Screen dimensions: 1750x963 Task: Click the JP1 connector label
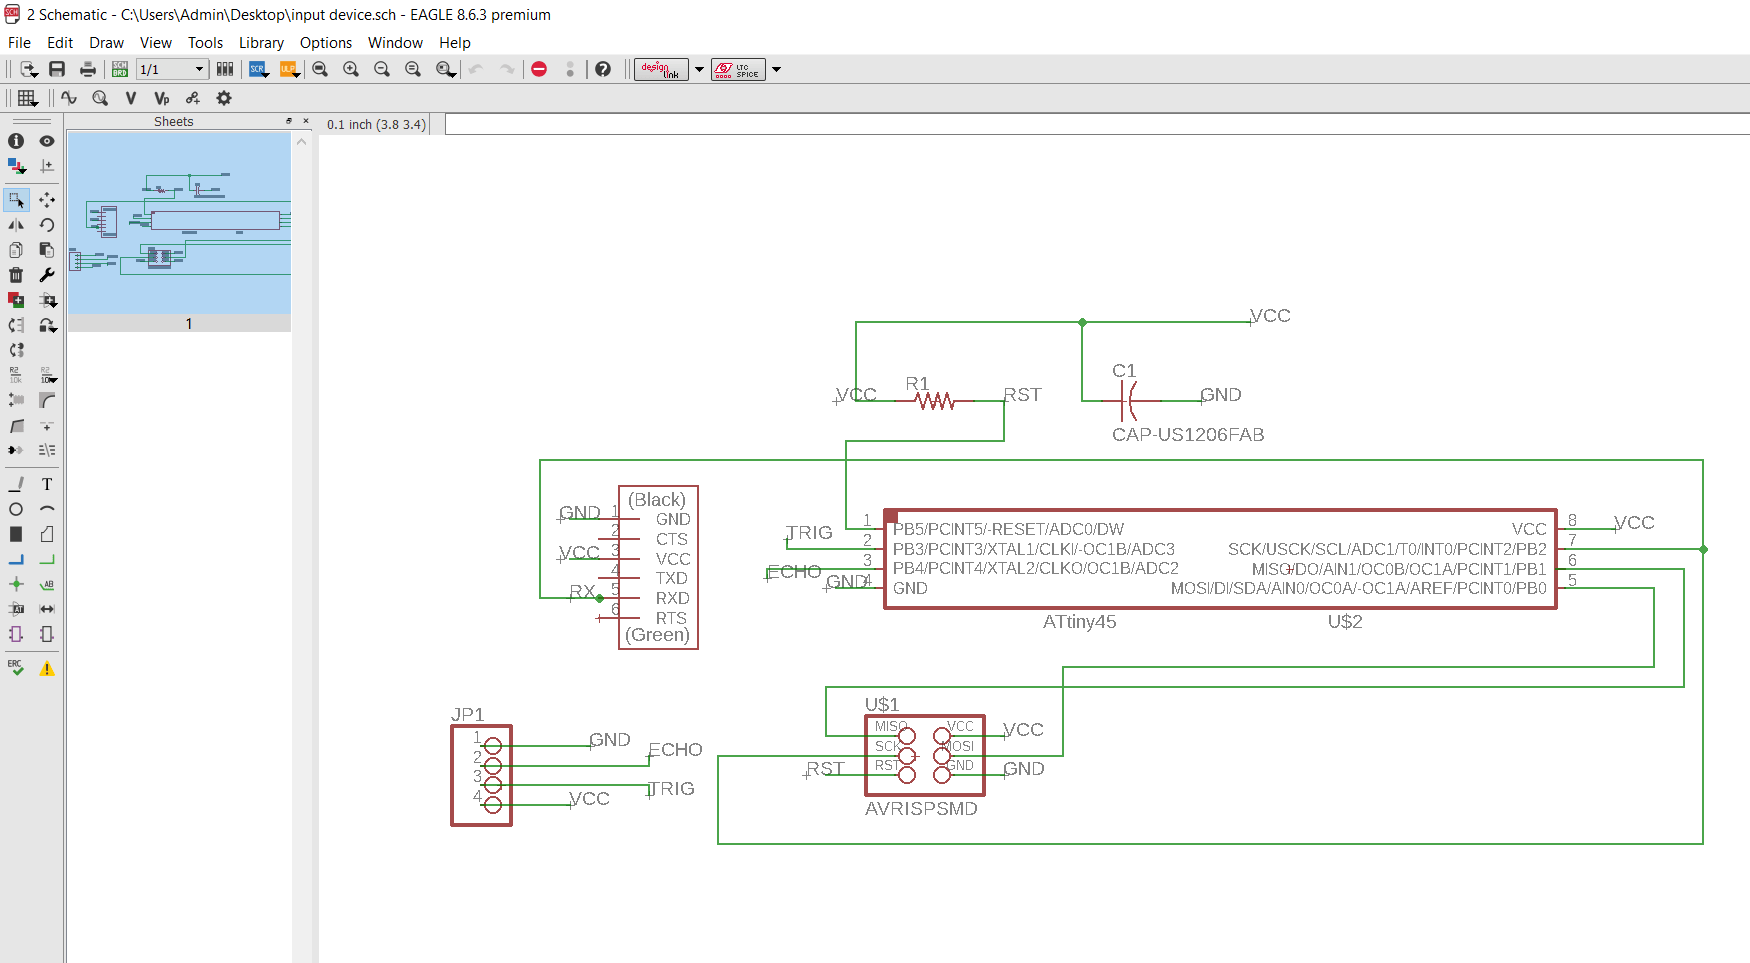coord(467,714)
